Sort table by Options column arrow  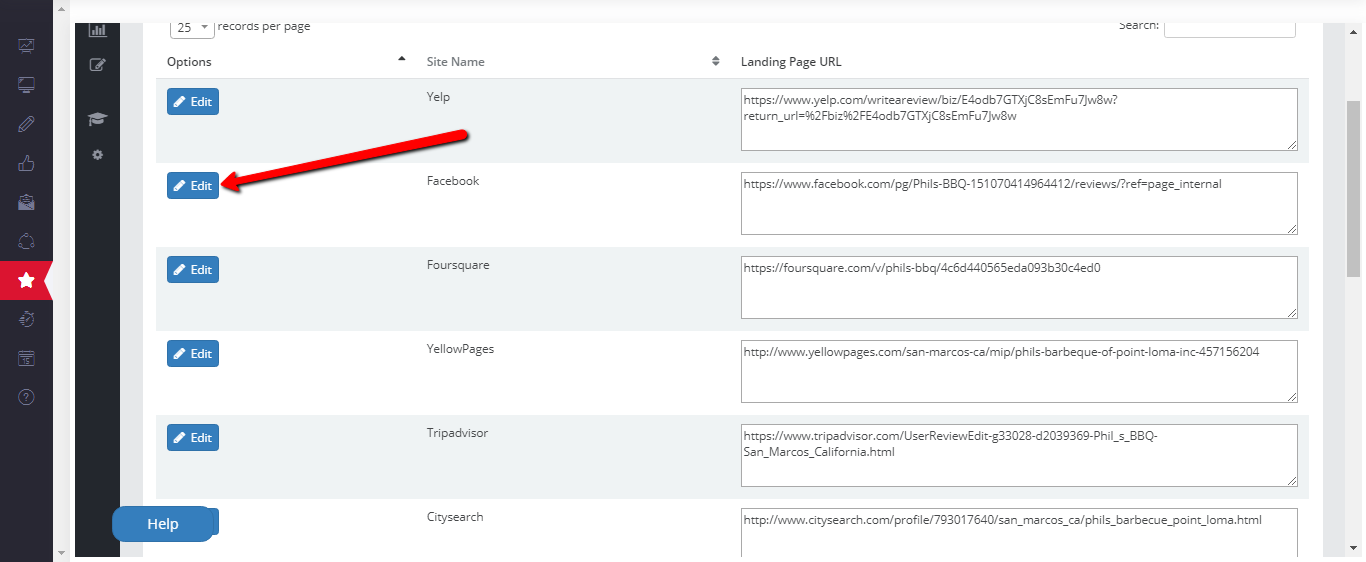tap(402, 60)
